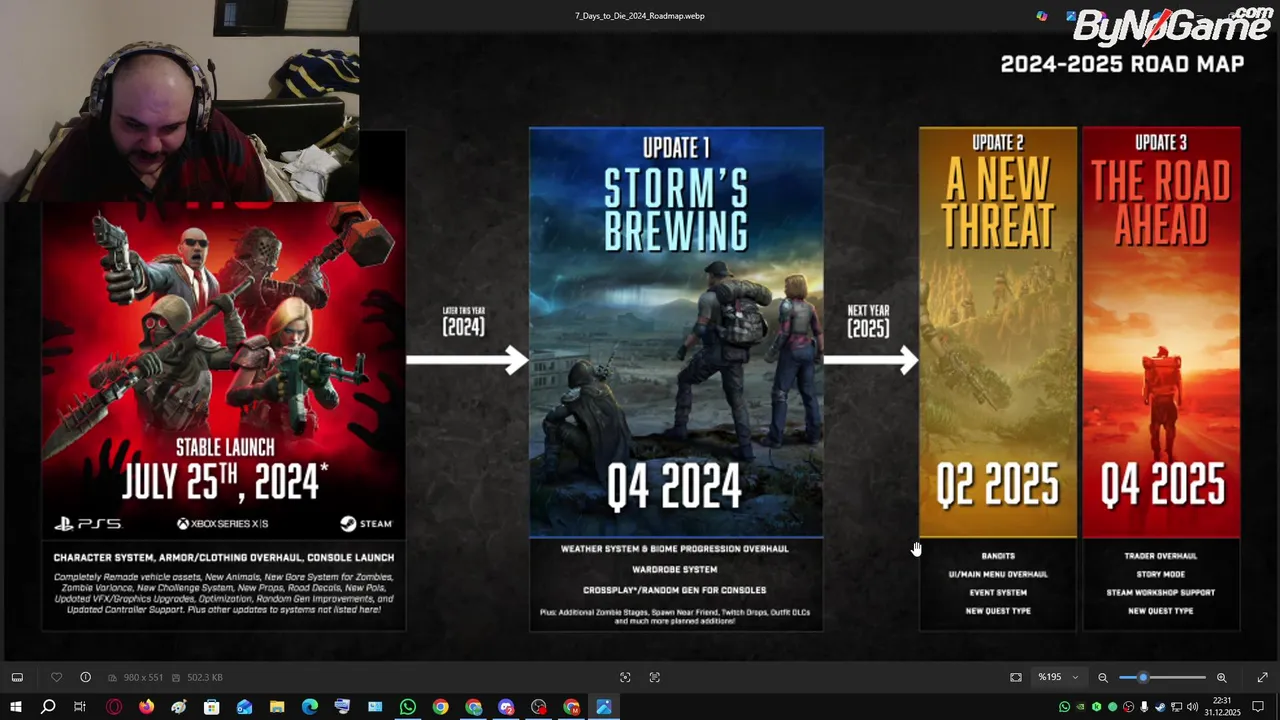
Task: Click the green hexagon K tray icon
Action: point(1096,707)
